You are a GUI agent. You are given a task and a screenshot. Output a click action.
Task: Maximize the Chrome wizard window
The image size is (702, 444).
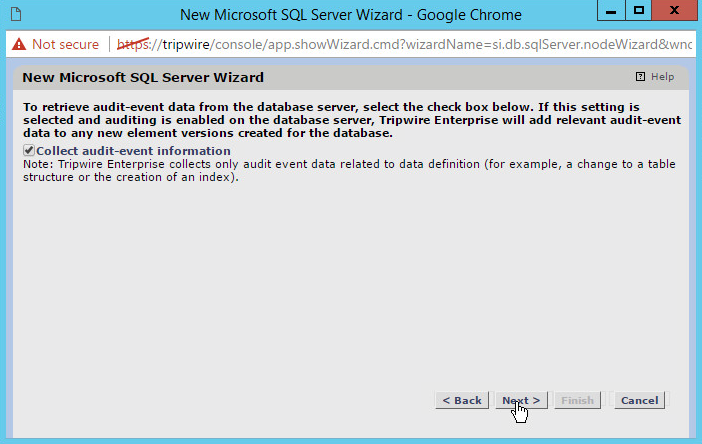click(638, 11)
